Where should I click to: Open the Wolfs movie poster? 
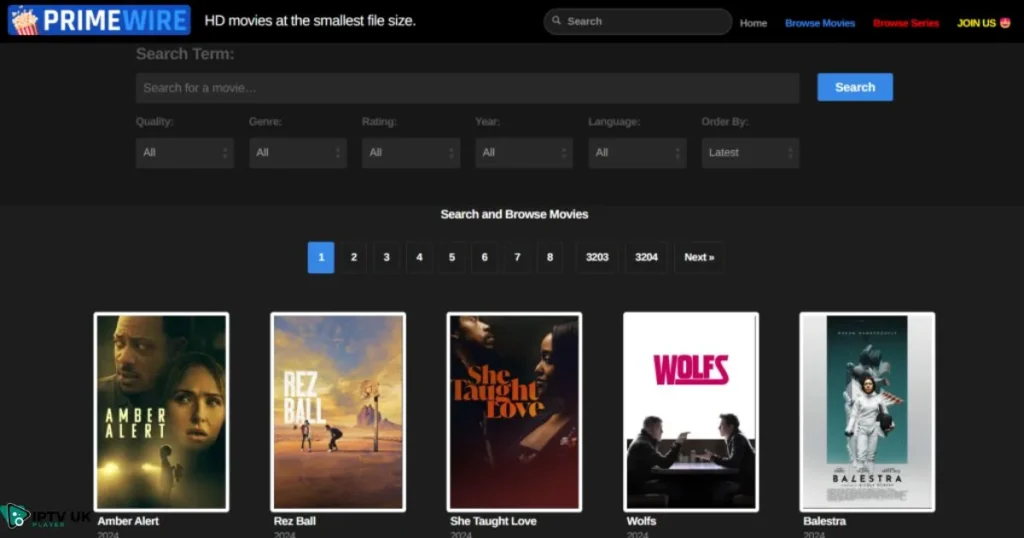click(691, 412)
